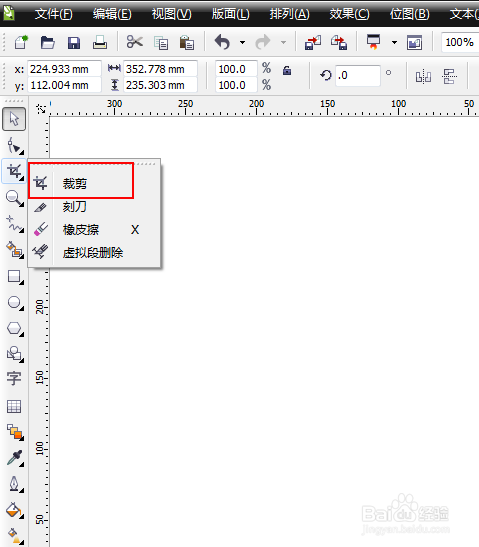Click the Redo arrow icon
This screenshot has height=547, width=479.
coord(263,42)
